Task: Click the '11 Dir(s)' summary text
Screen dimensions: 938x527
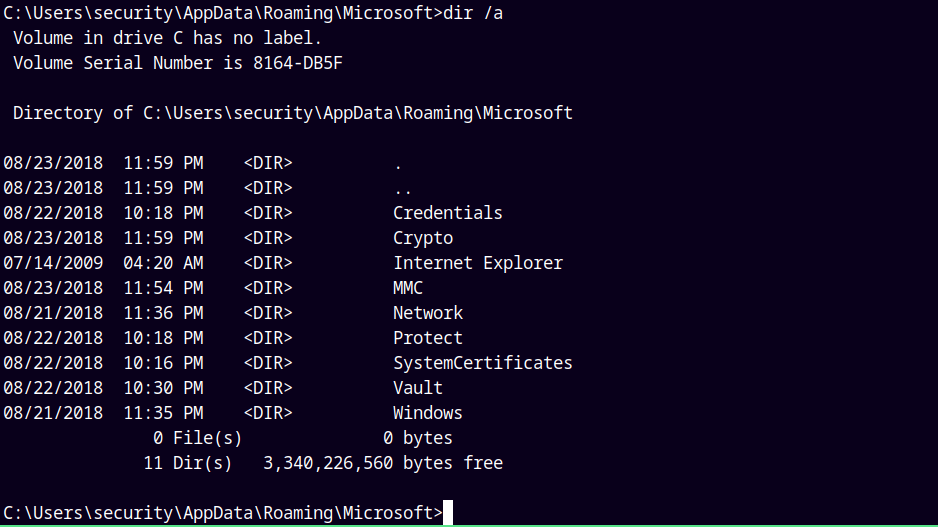Action: tap(187, 463)
